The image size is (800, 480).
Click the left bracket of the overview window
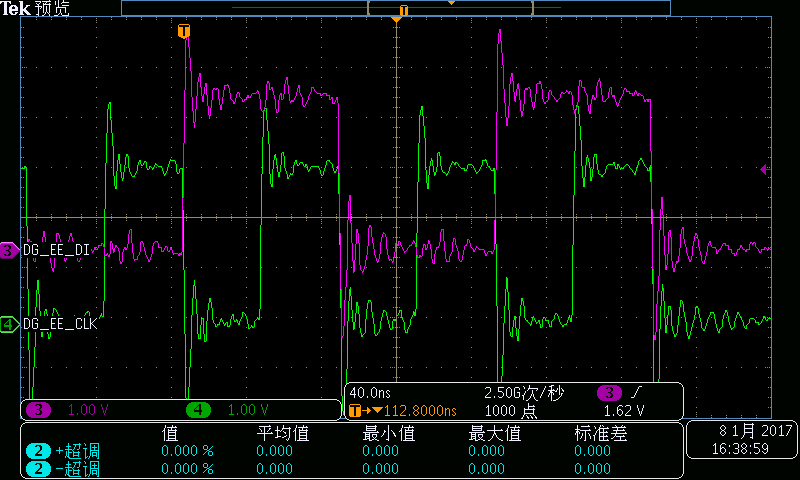tap(368, 8)
